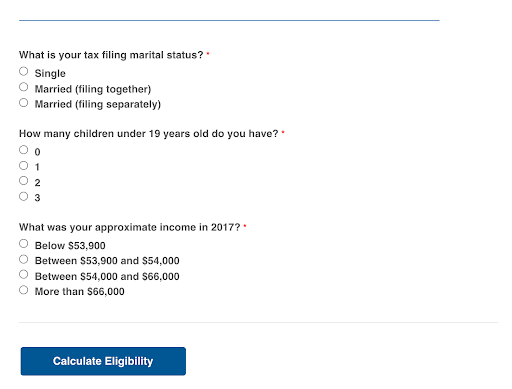Pick 2 children radio button
The width and height of the screenshot is (512, 389).
pos(23,181)
